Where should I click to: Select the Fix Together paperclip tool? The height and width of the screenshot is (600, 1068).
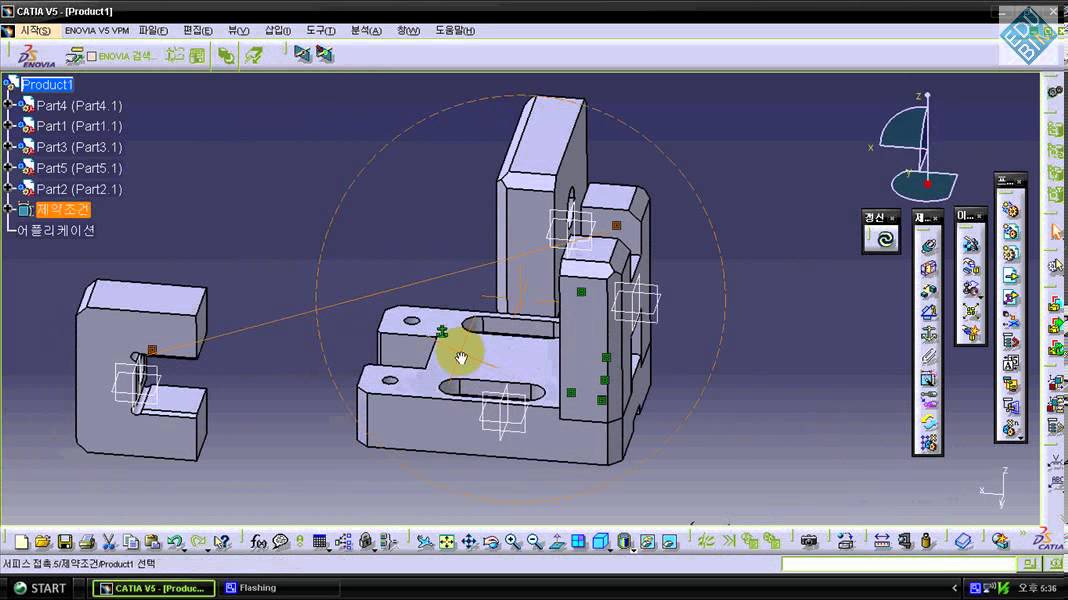coord(928,356)
